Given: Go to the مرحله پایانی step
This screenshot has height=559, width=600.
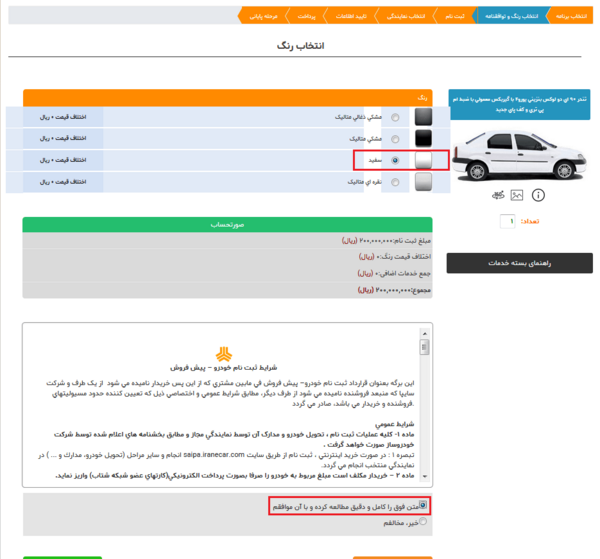Looking at the screenshot, I should click(263, 16).
